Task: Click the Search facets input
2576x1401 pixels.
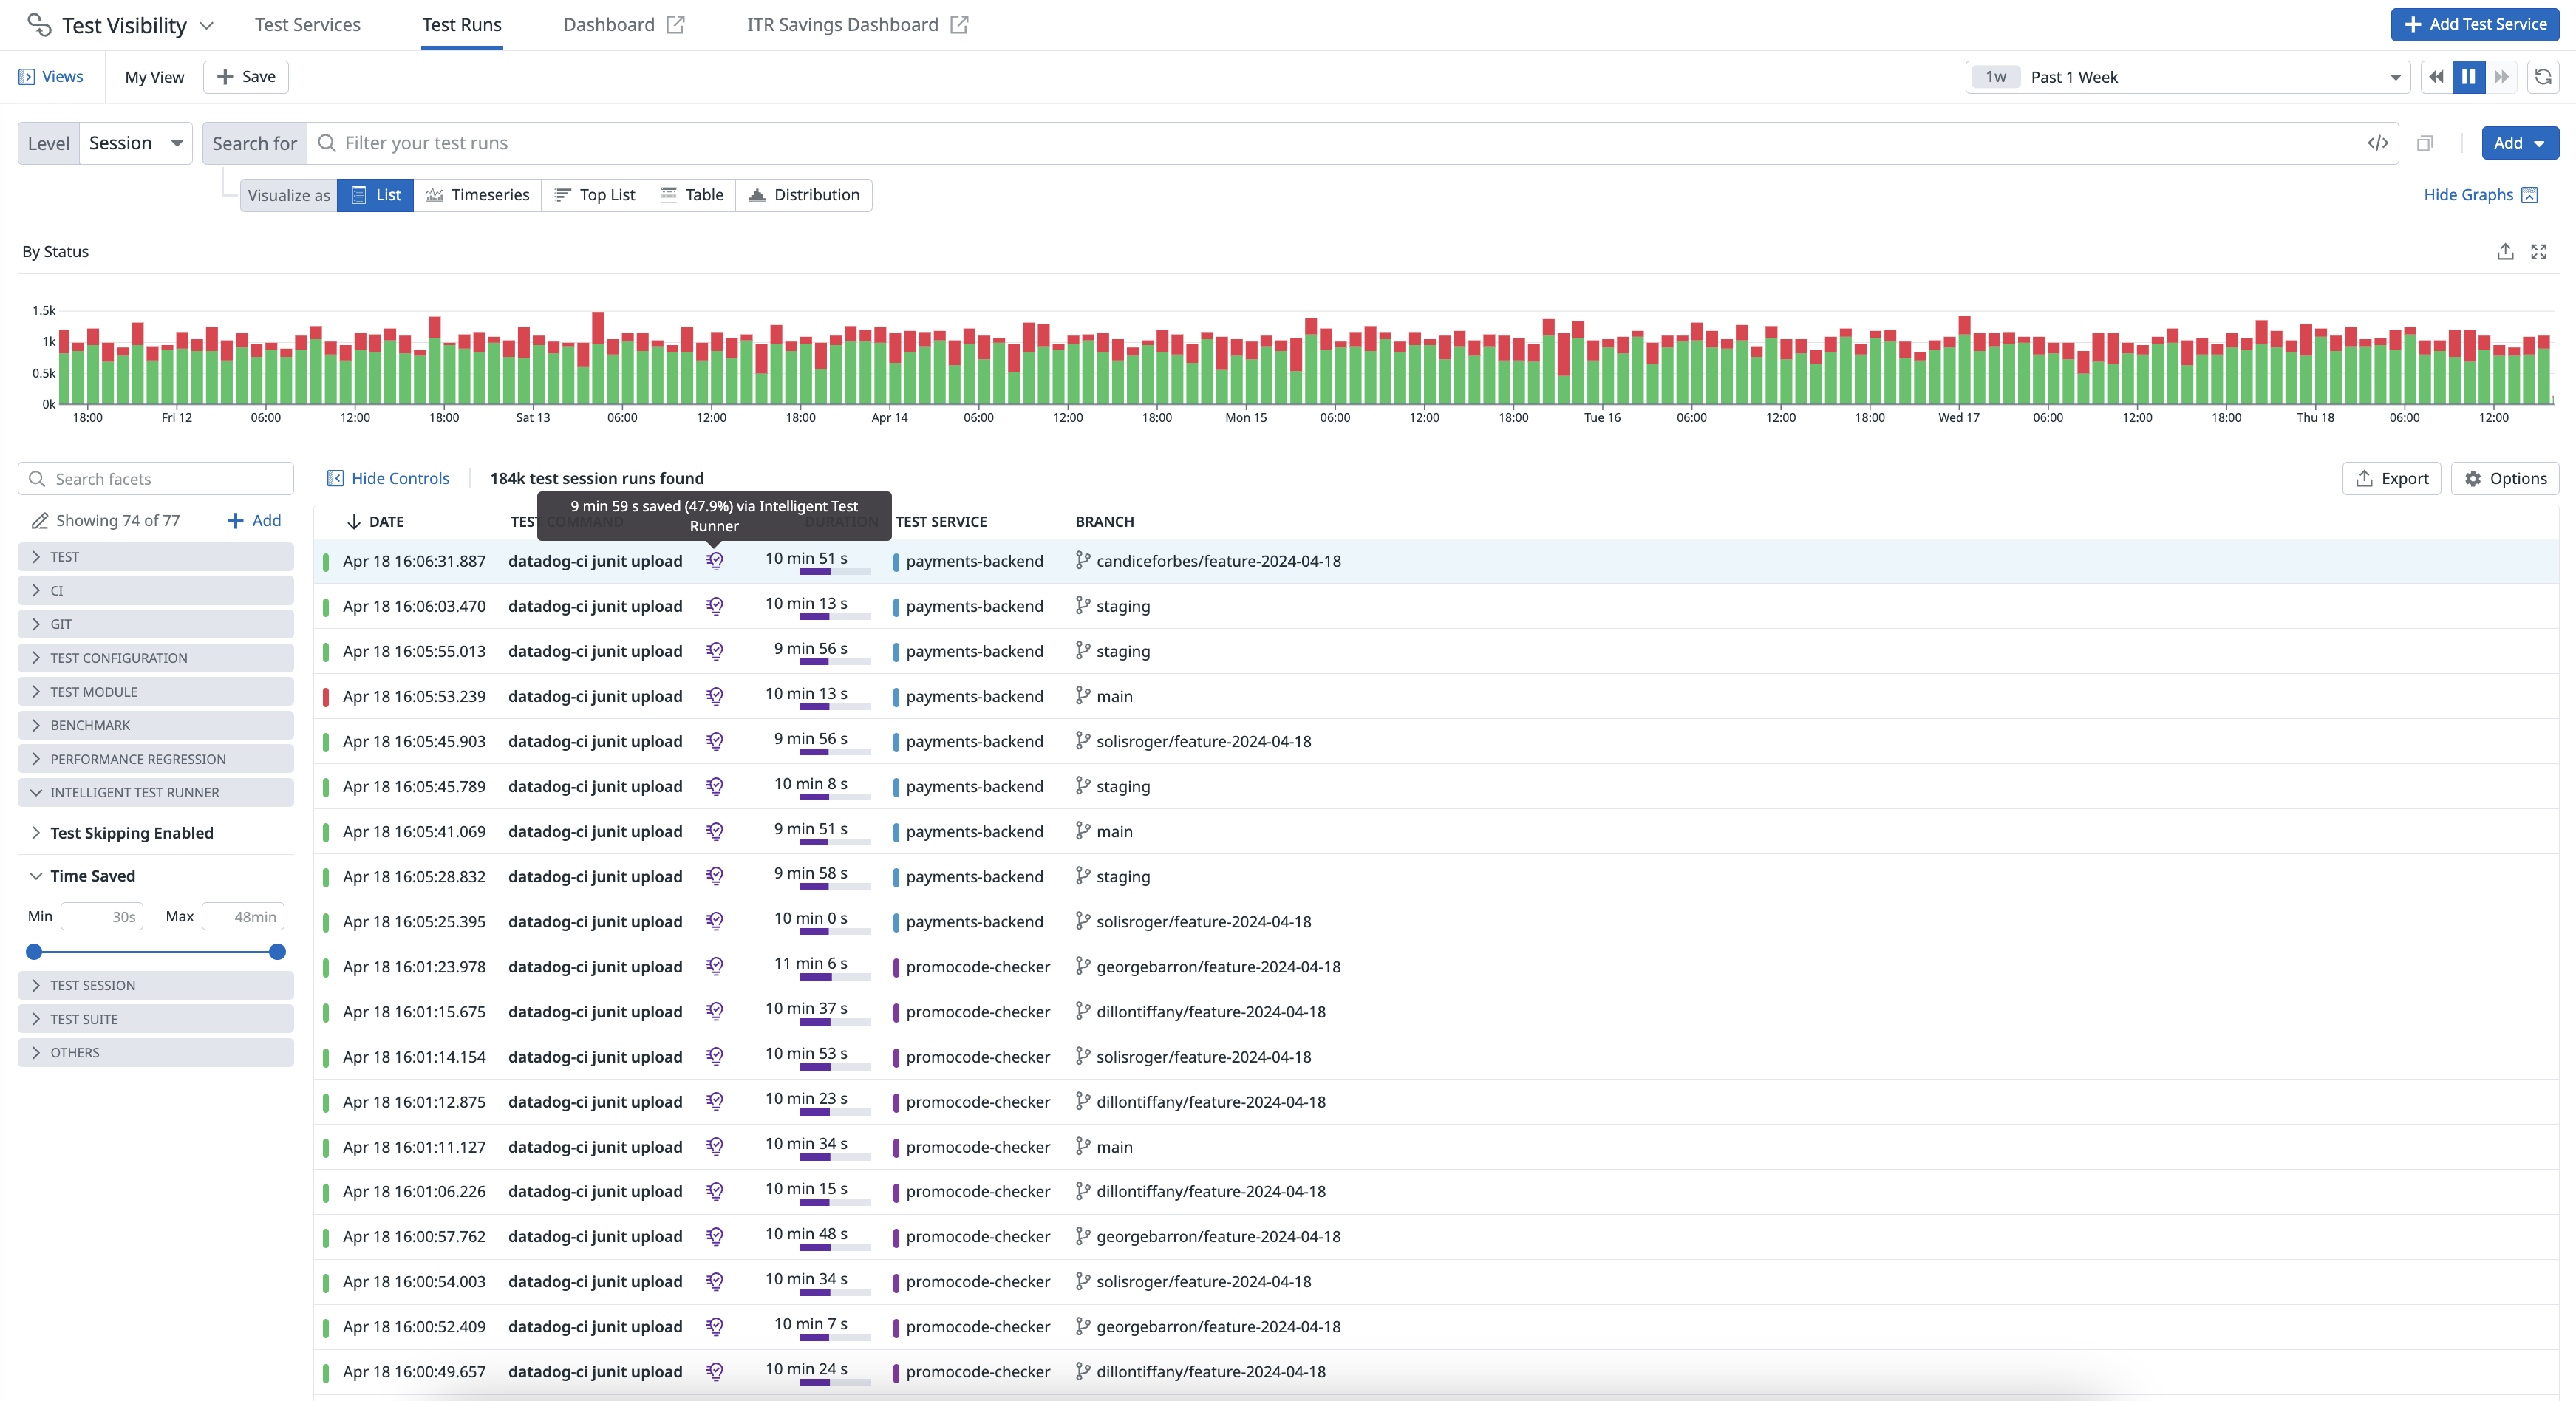Action: point(156,479)
